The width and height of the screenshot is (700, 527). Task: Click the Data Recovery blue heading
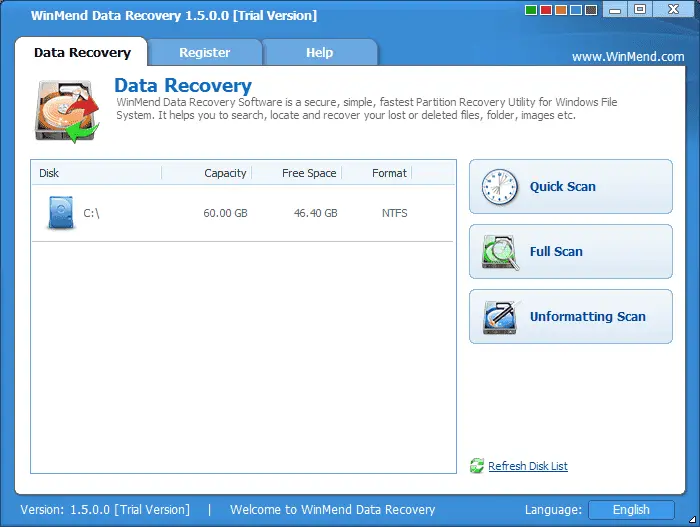183,85
